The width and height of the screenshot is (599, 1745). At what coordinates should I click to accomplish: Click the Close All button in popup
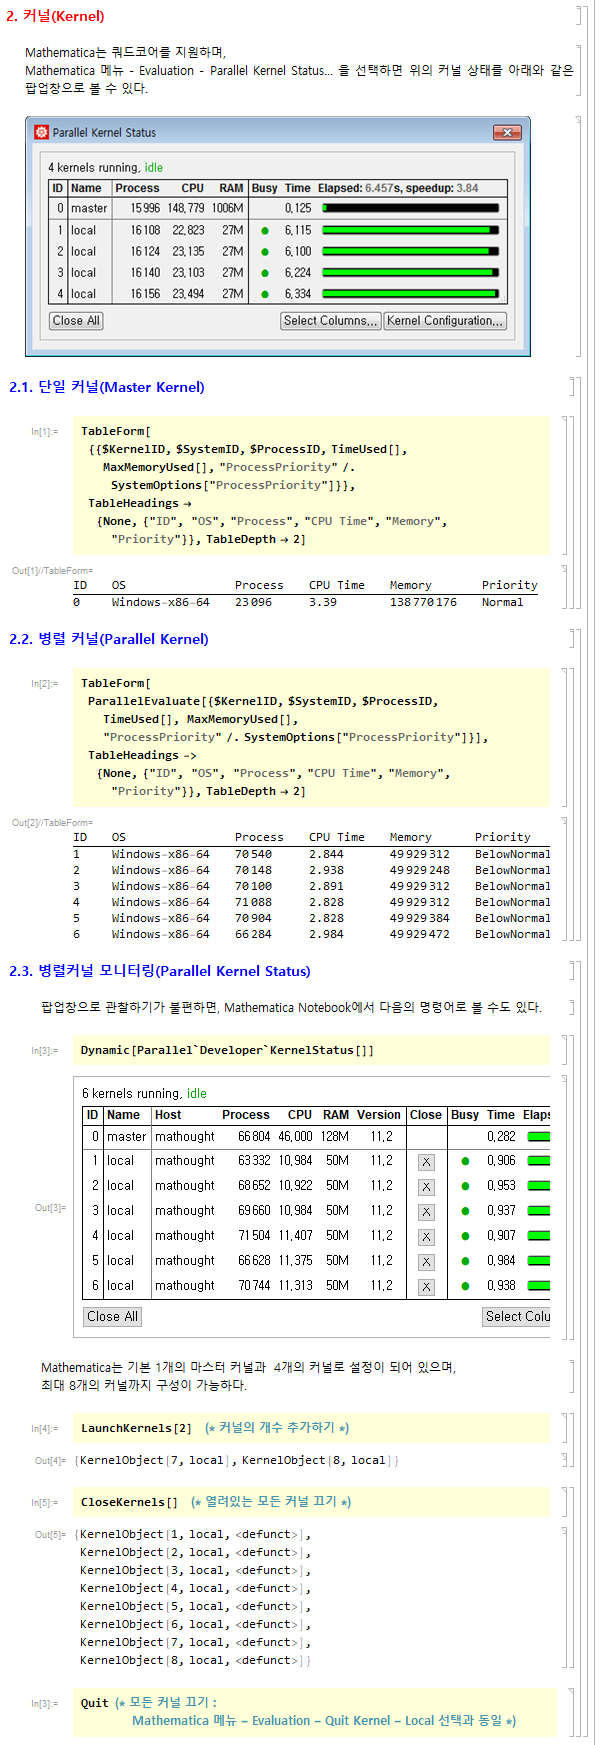pyautogui.click(x=76, y=321)
